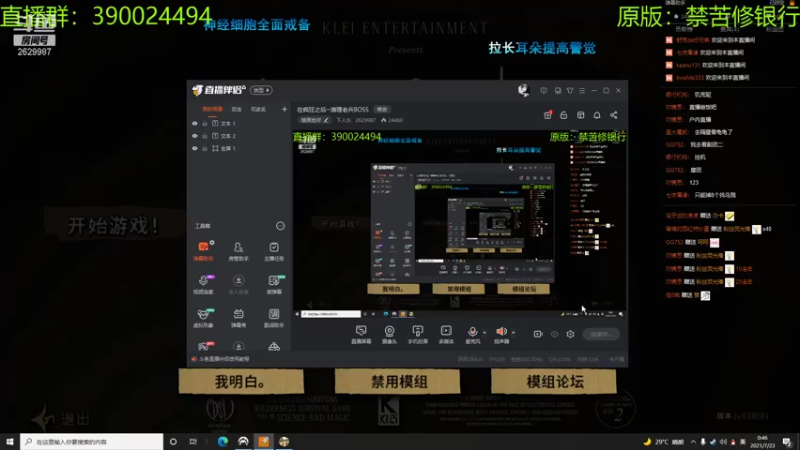
Task: Switch to the second scene tab
Action: (x=236, y=109)
